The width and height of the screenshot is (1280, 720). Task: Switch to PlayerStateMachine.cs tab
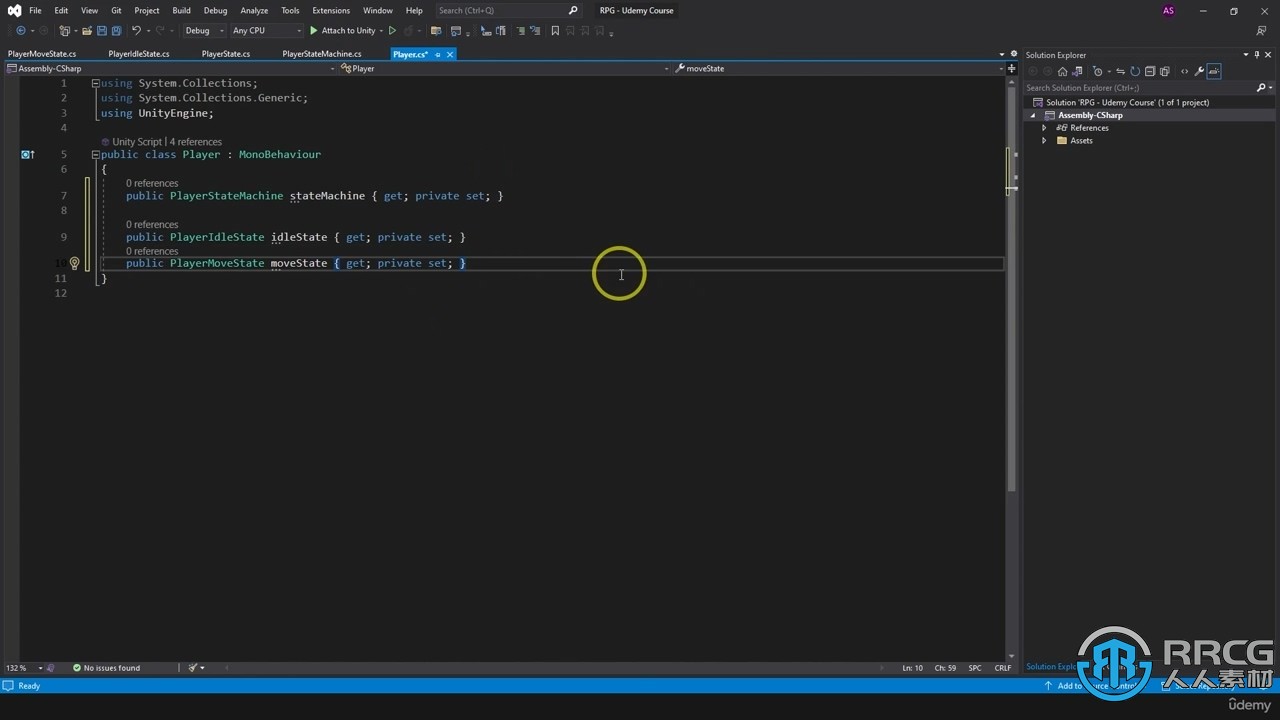[322, 54]
